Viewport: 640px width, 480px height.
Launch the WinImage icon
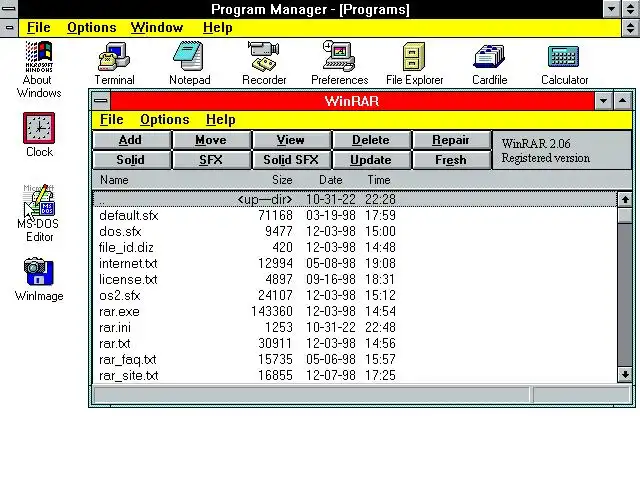tap(39, 279)
